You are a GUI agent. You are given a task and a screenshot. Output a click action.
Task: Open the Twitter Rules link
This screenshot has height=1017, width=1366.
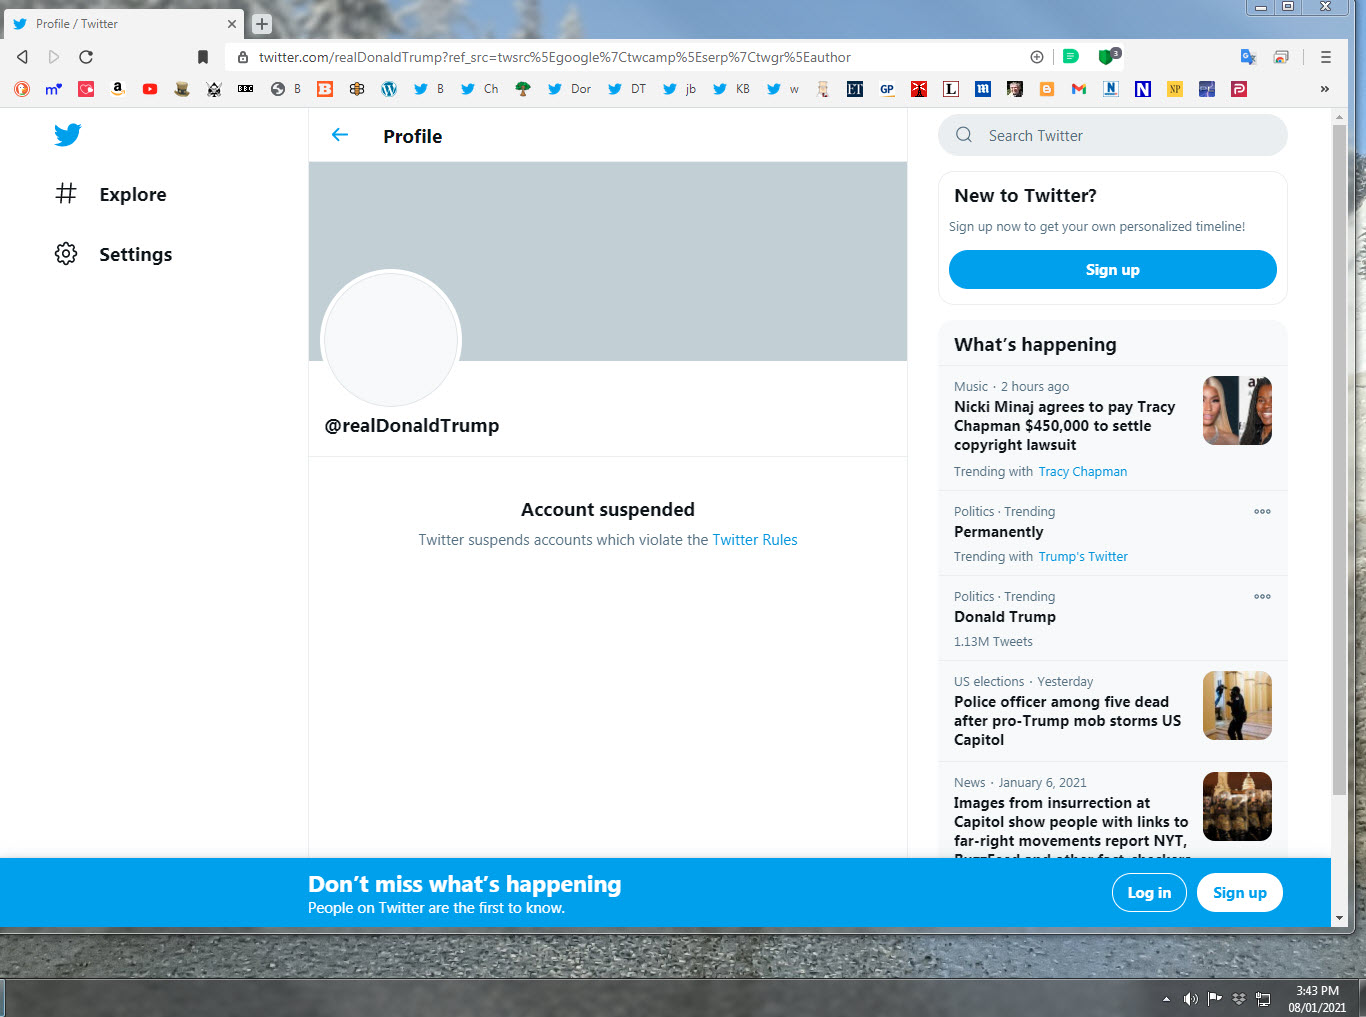755,540
